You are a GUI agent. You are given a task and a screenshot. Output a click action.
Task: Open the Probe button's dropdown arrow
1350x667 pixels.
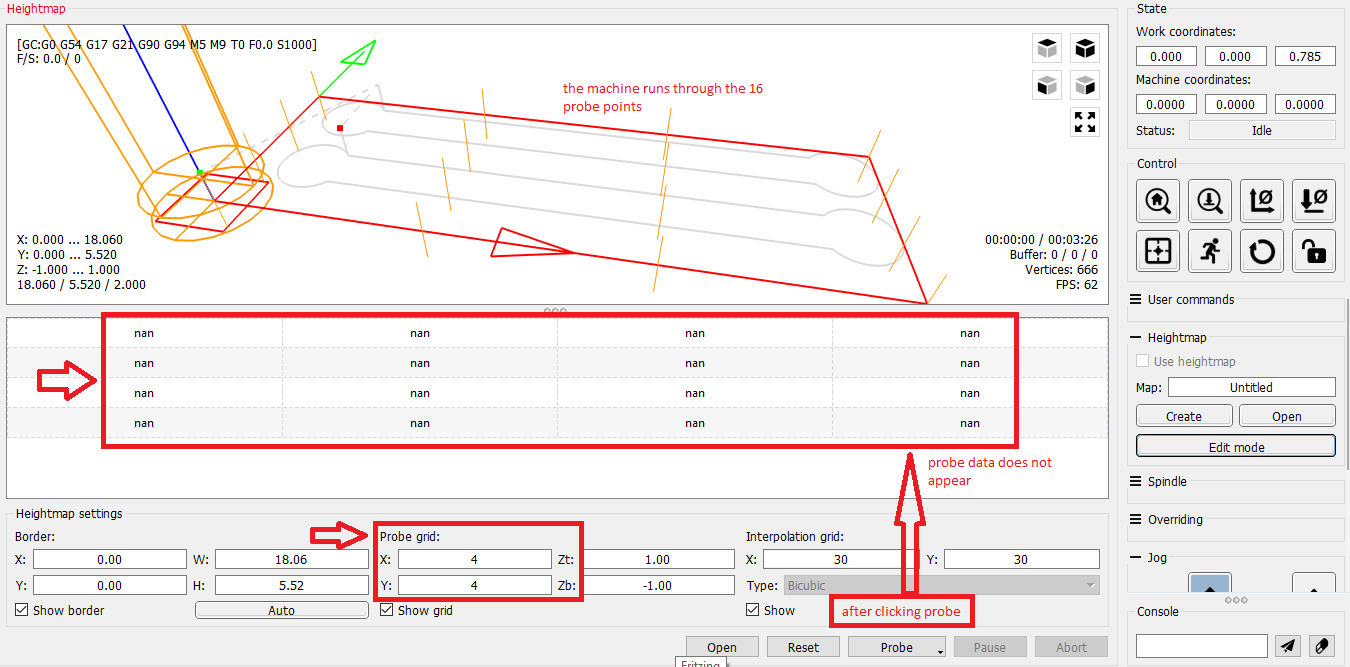[941, 650]
